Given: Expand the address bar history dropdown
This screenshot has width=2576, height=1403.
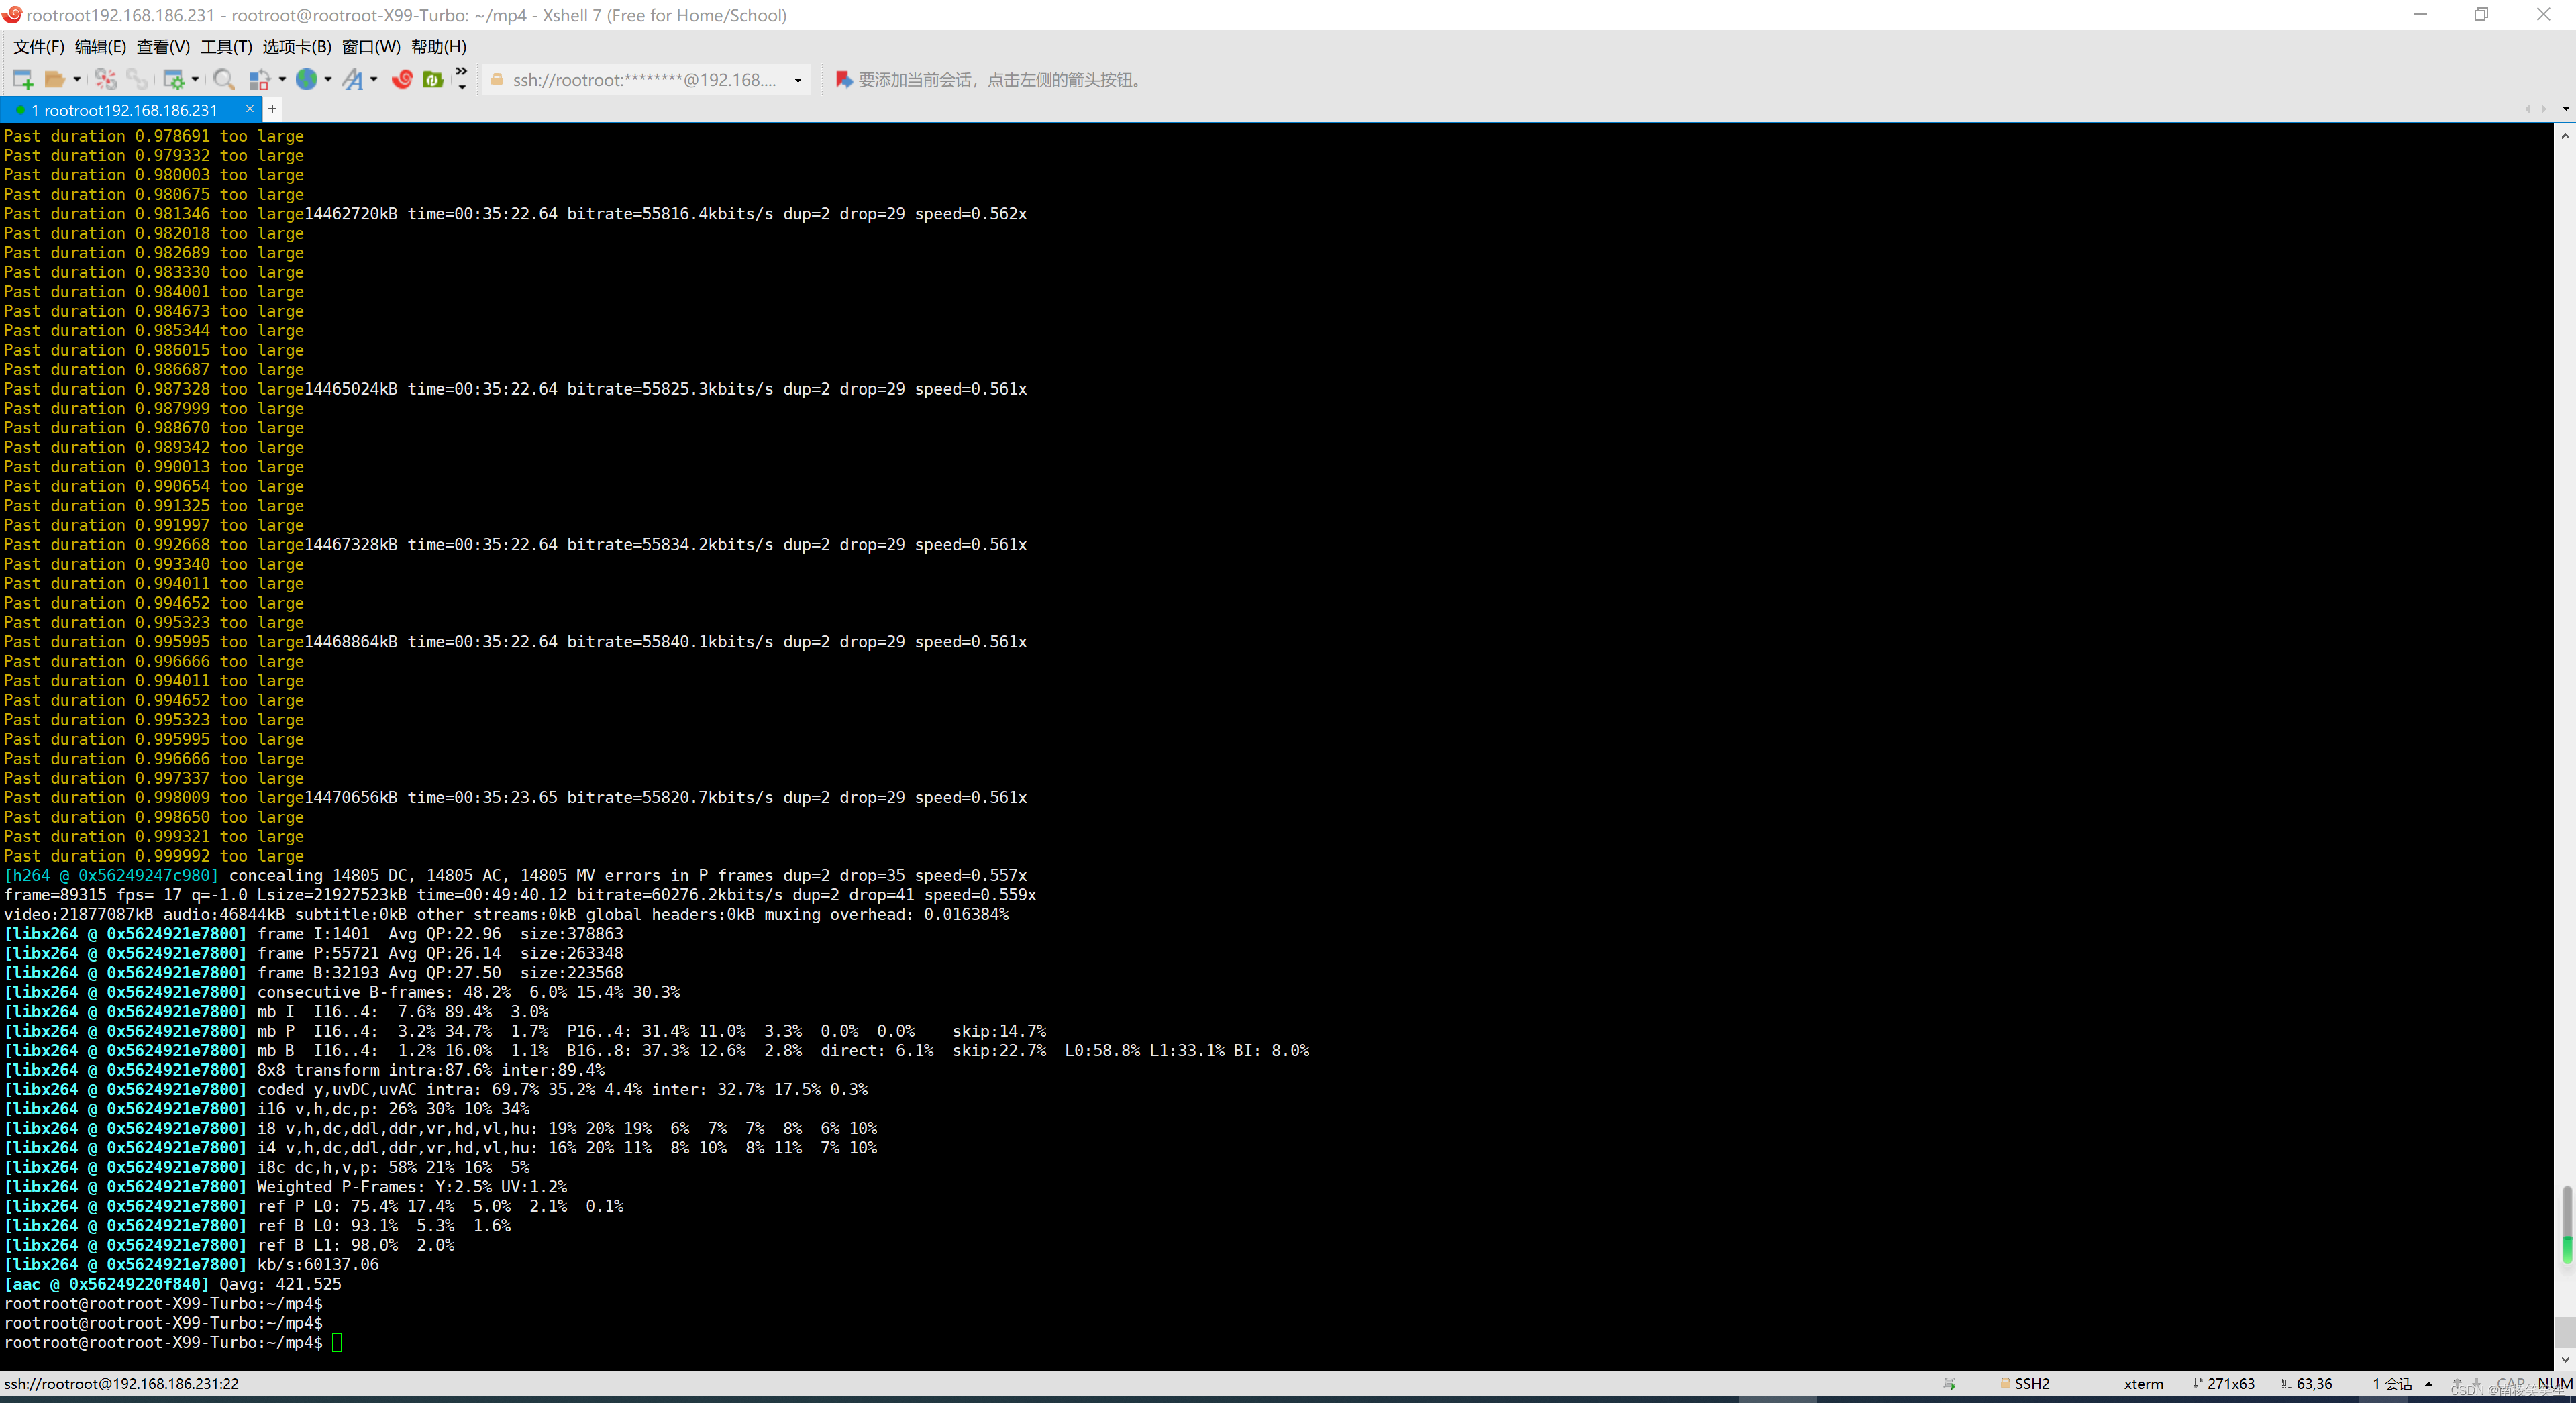Looking at the screenshot, I should [798, 80].
